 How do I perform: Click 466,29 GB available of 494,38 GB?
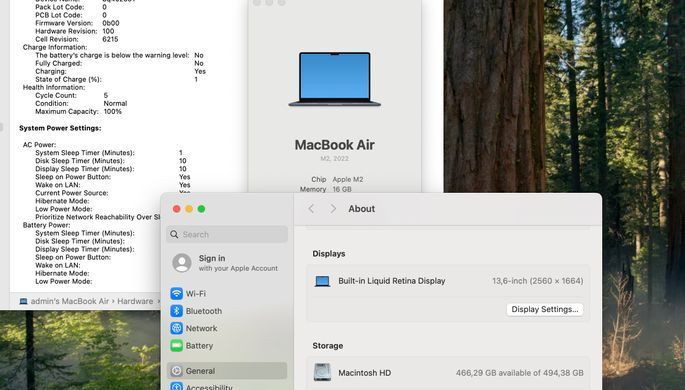pos(520,373)
